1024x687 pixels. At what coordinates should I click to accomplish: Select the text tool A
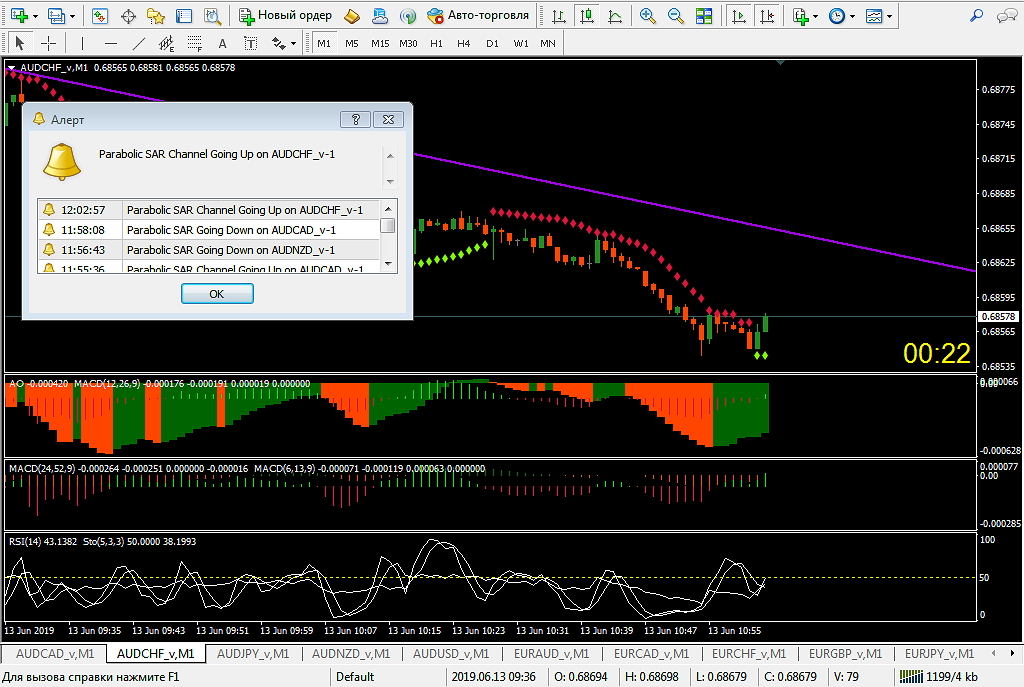tap(223, 44)
